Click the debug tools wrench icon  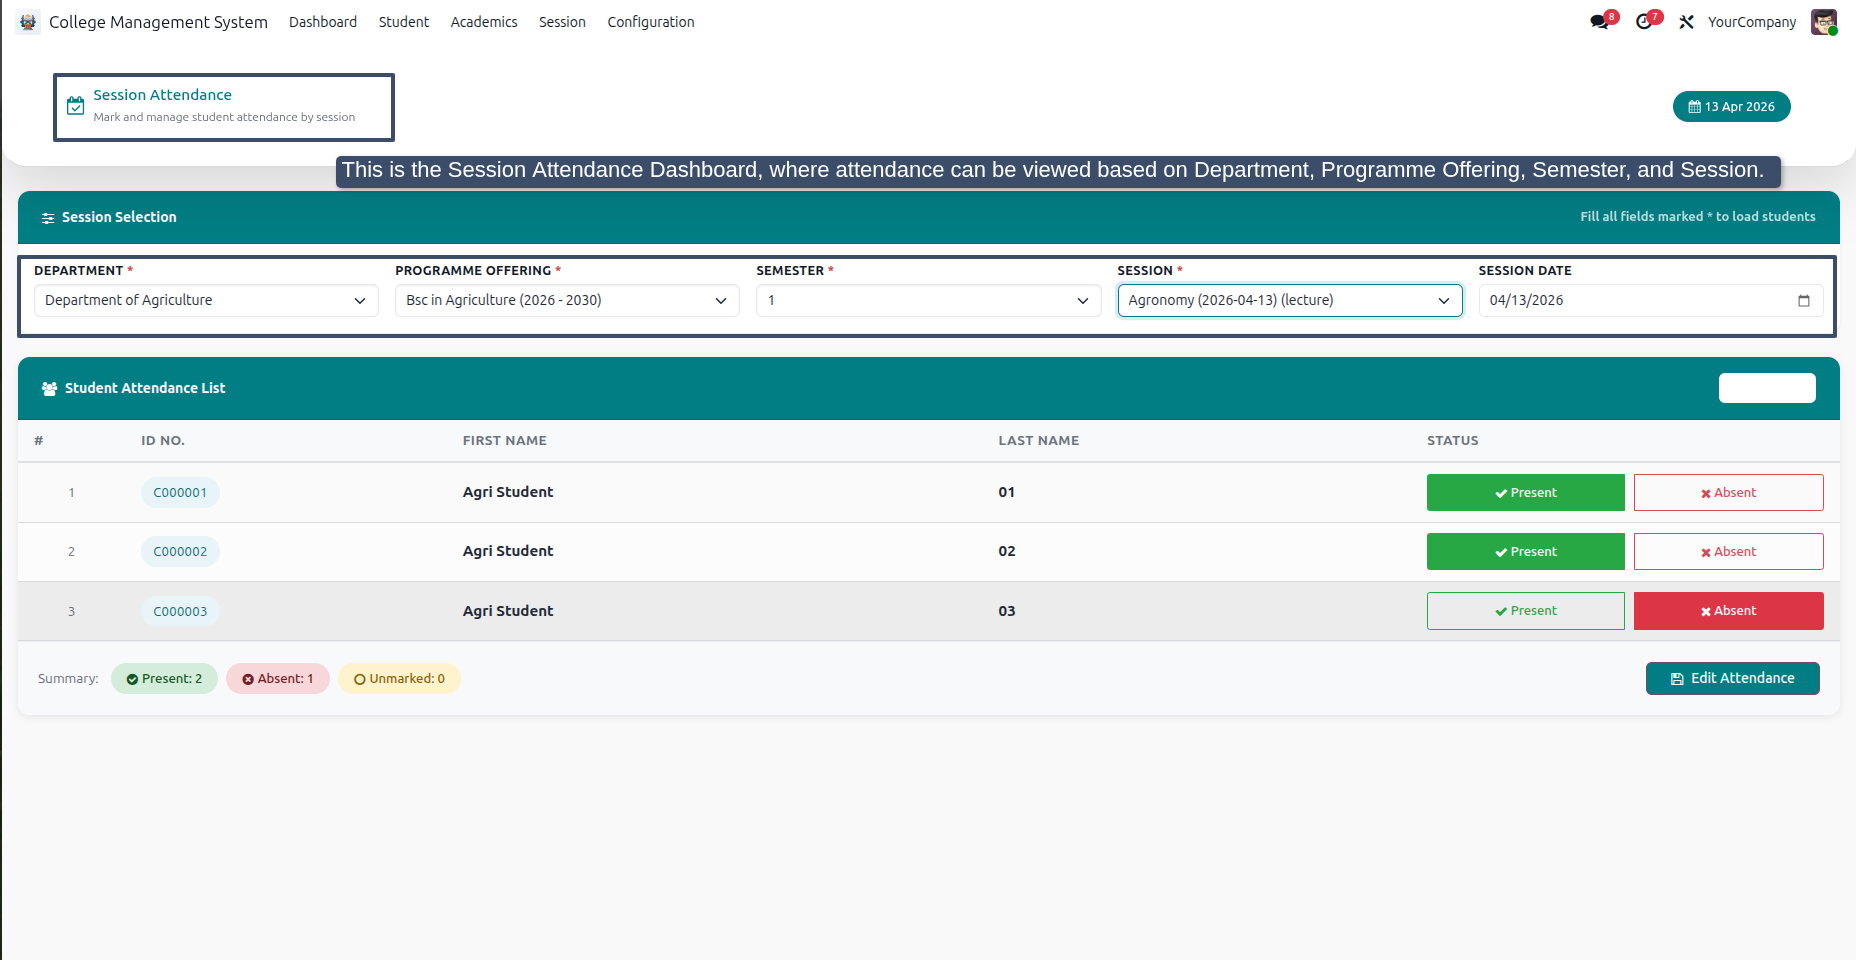pyautogui.click(x=1687, y=22)
